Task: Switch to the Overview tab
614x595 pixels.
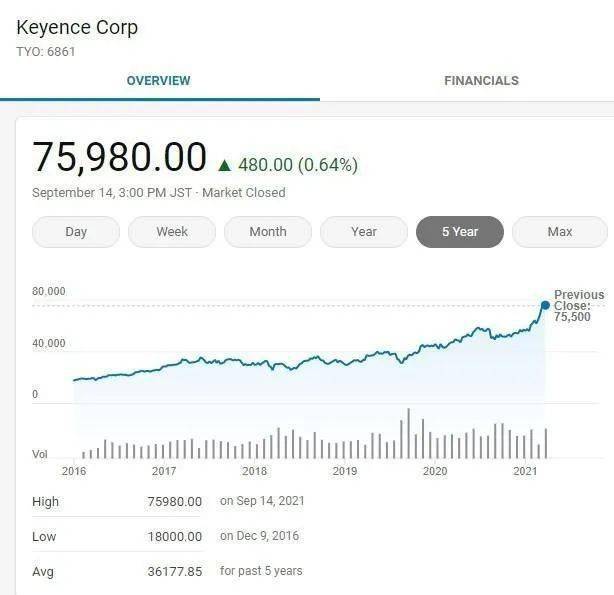Action: tap(158, 80)
